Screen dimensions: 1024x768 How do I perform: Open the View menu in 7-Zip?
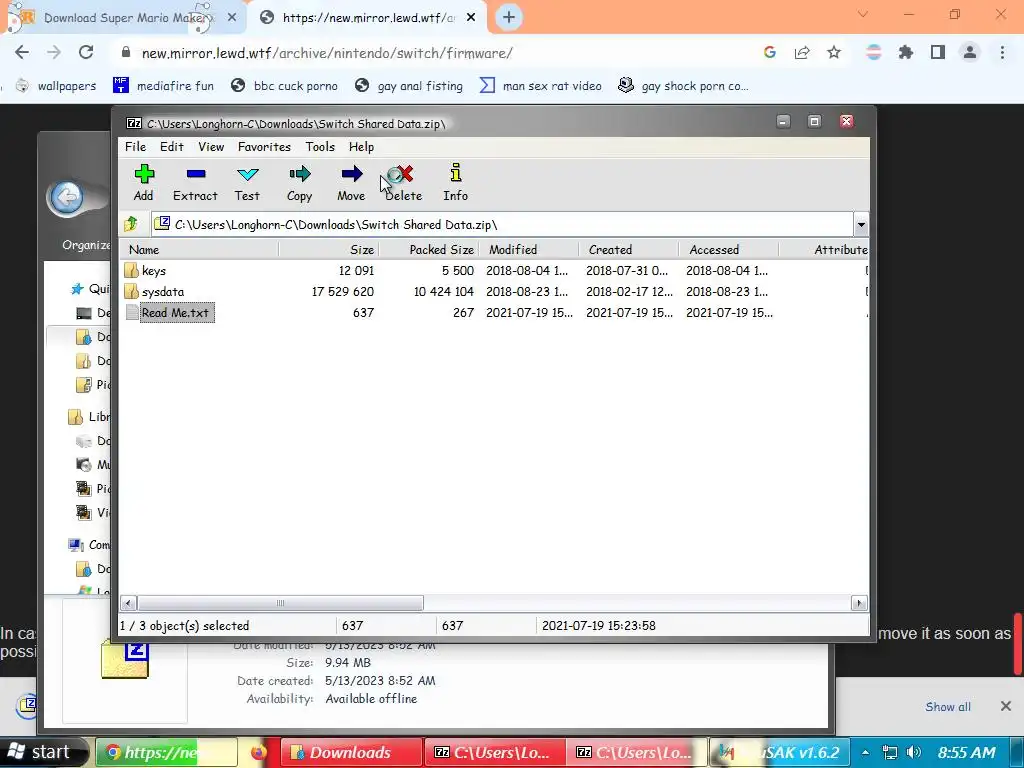click(x=211, y=147)
